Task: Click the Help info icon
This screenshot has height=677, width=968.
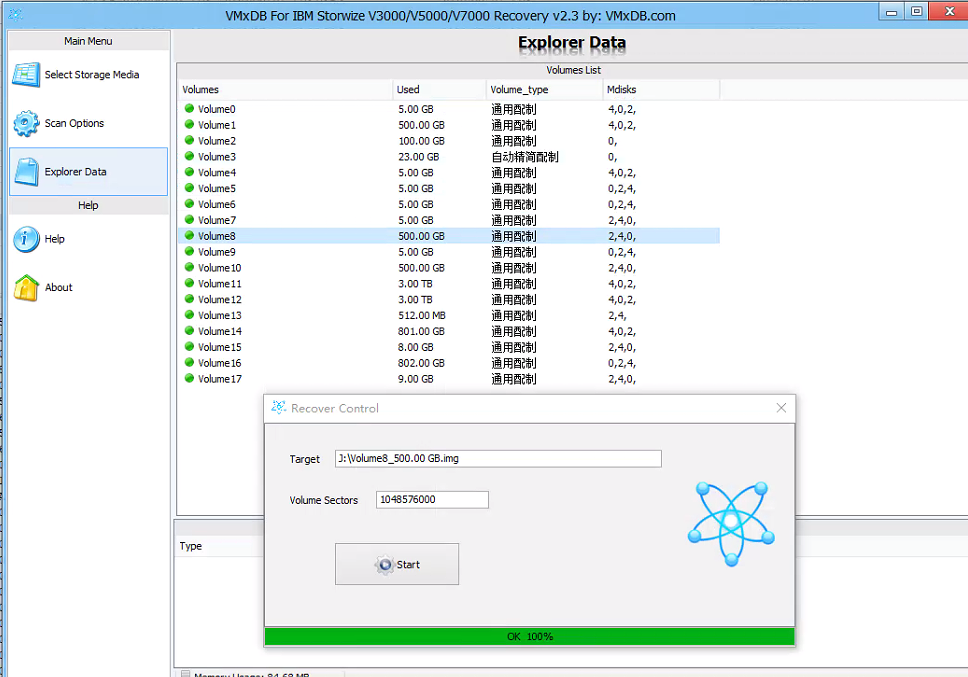Action: click(x=26, y=239)
